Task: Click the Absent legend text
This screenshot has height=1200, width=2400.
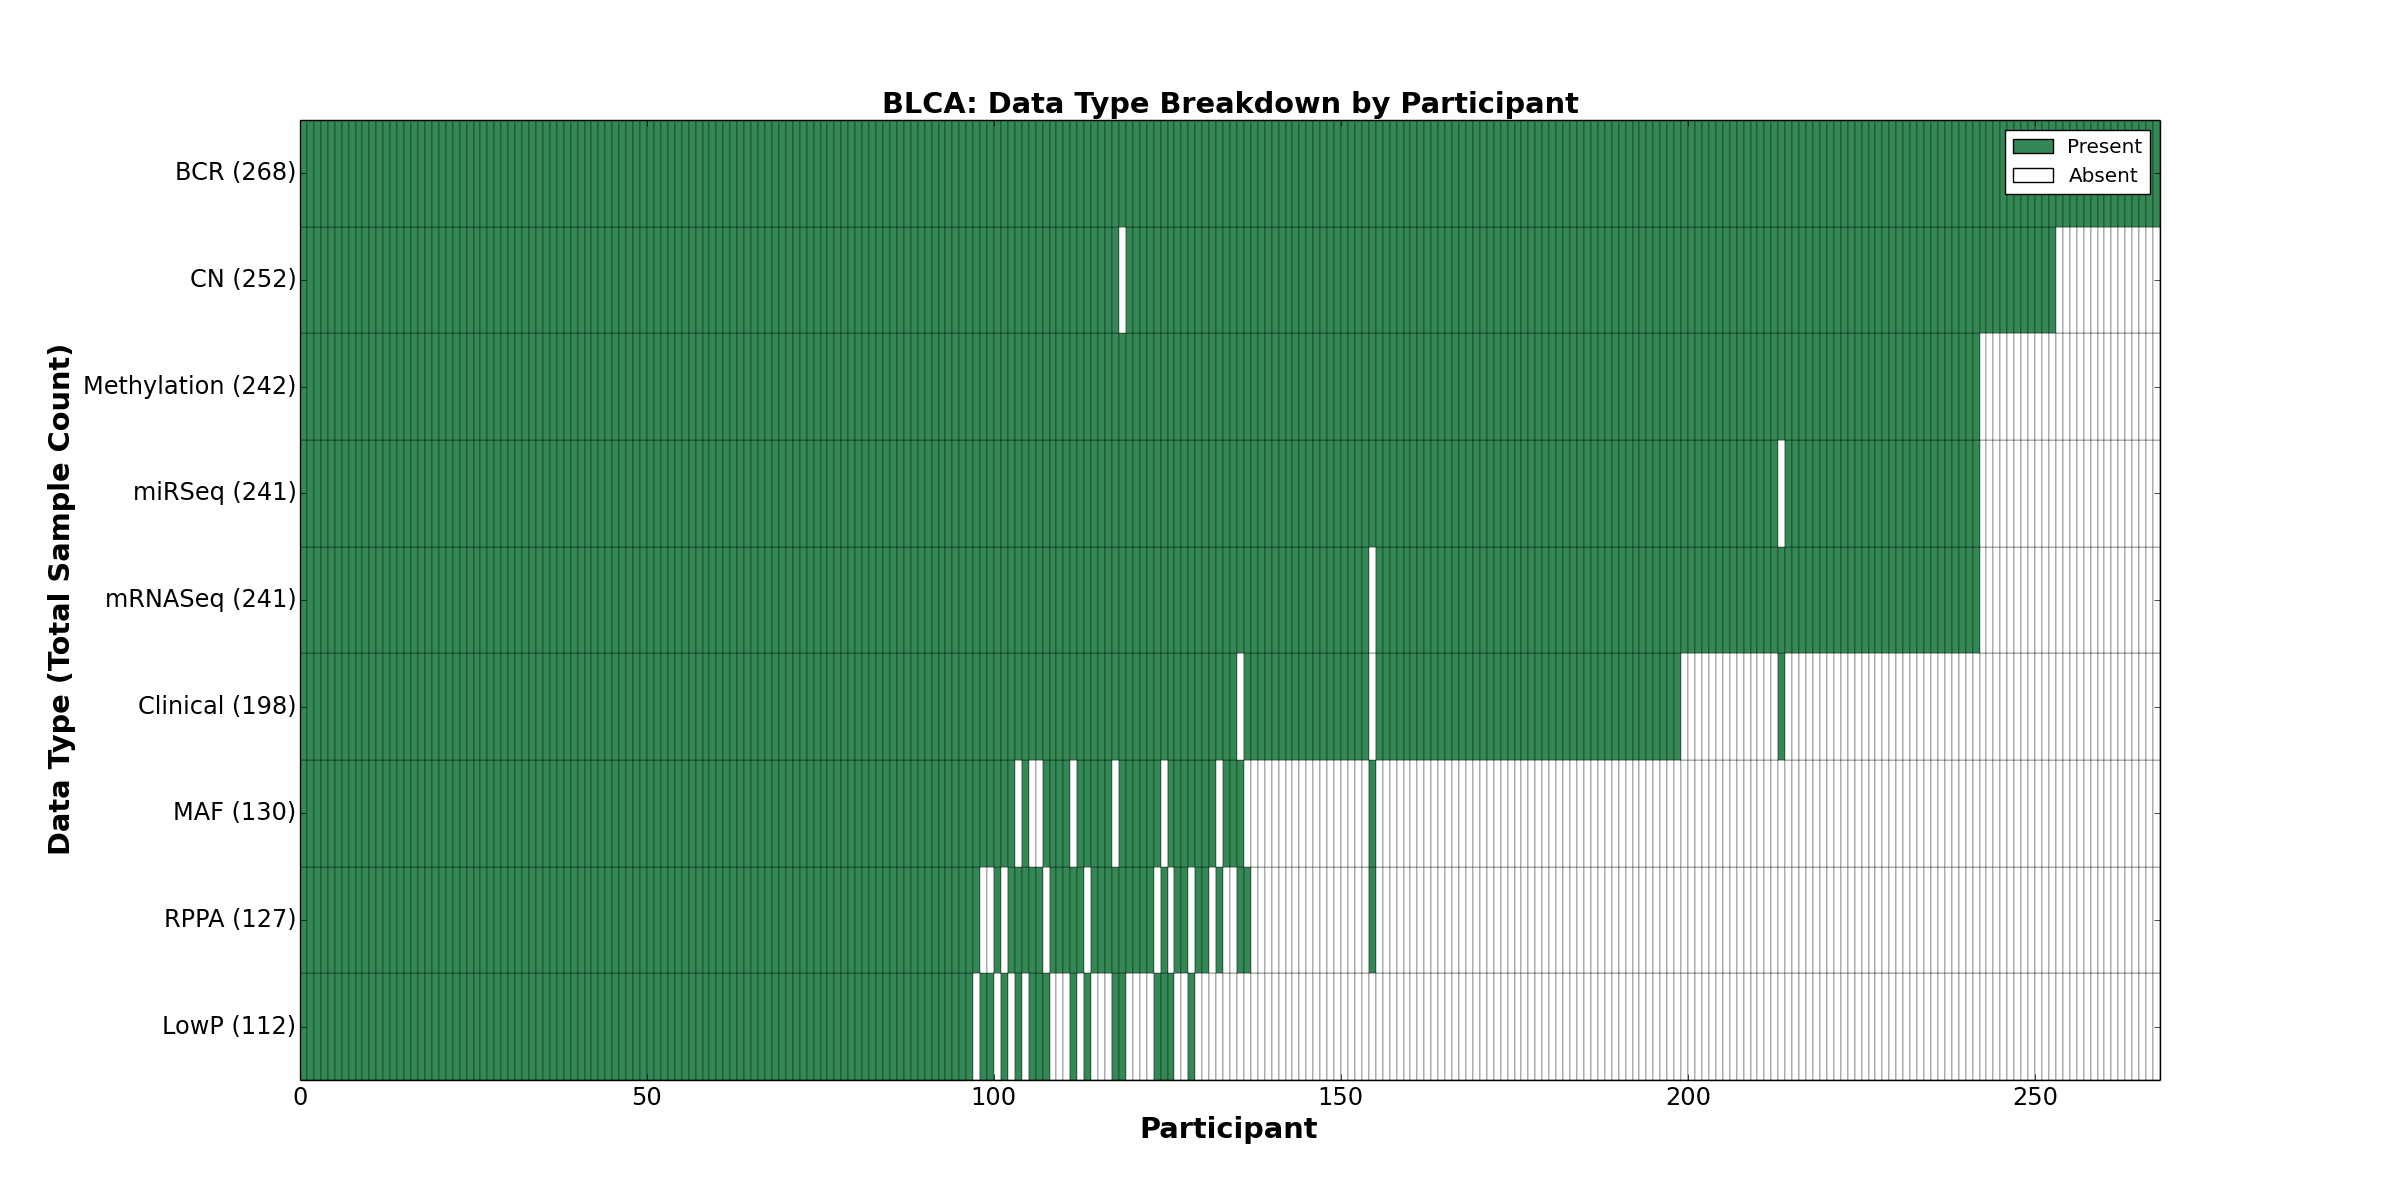Action: (2103, 176)
